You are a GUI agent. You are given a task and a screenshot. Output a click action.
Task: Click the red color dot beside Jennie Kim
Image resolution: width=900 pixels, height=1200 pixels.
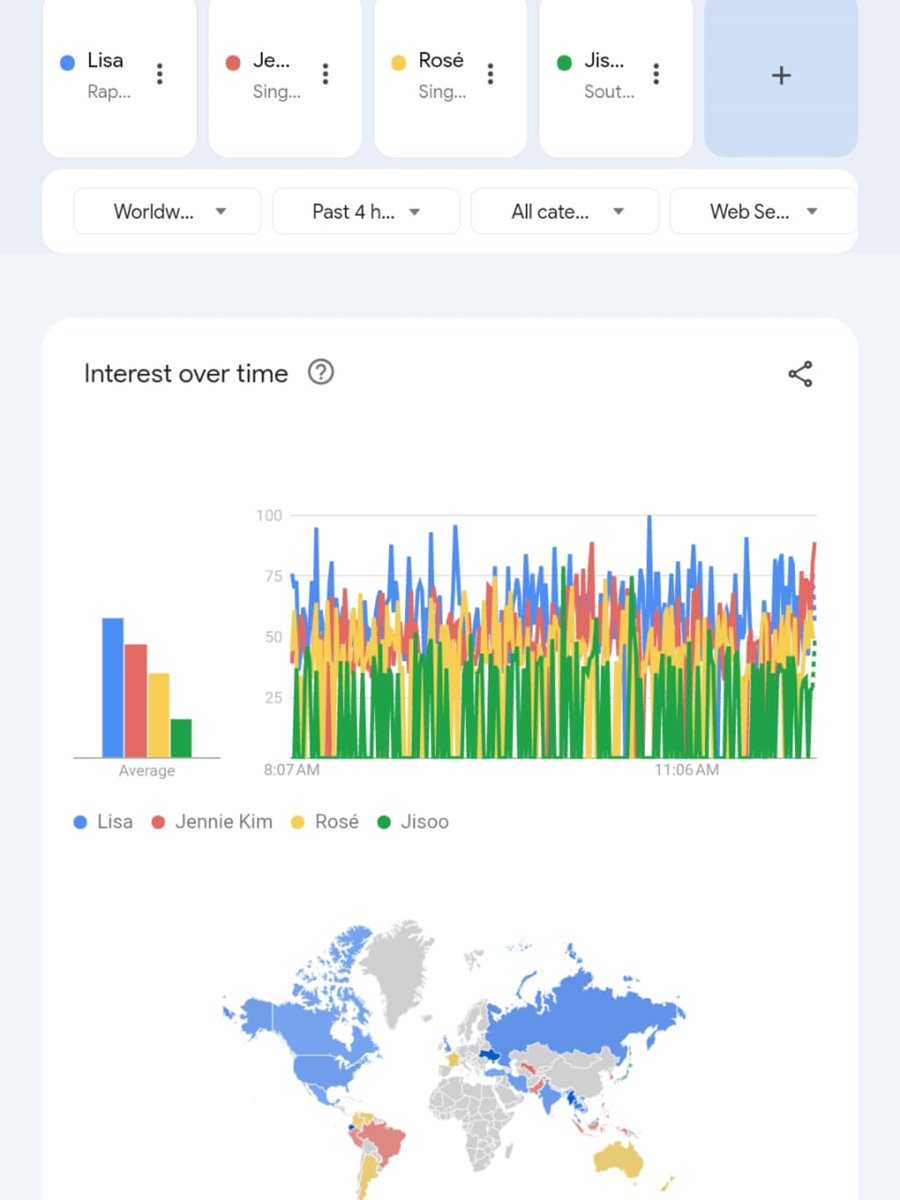coord(160,821)
